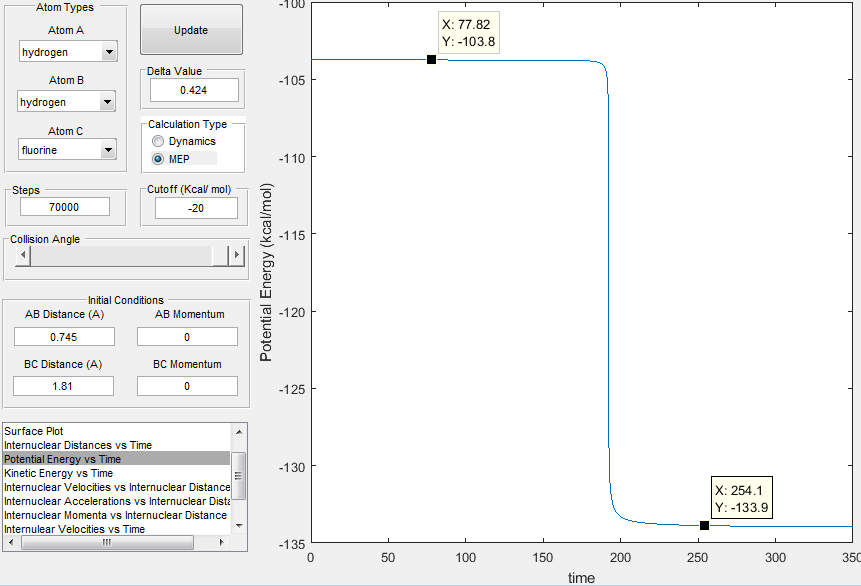
Task: Click the Collision Angle slider right arrow
Action: click(237, 255)
